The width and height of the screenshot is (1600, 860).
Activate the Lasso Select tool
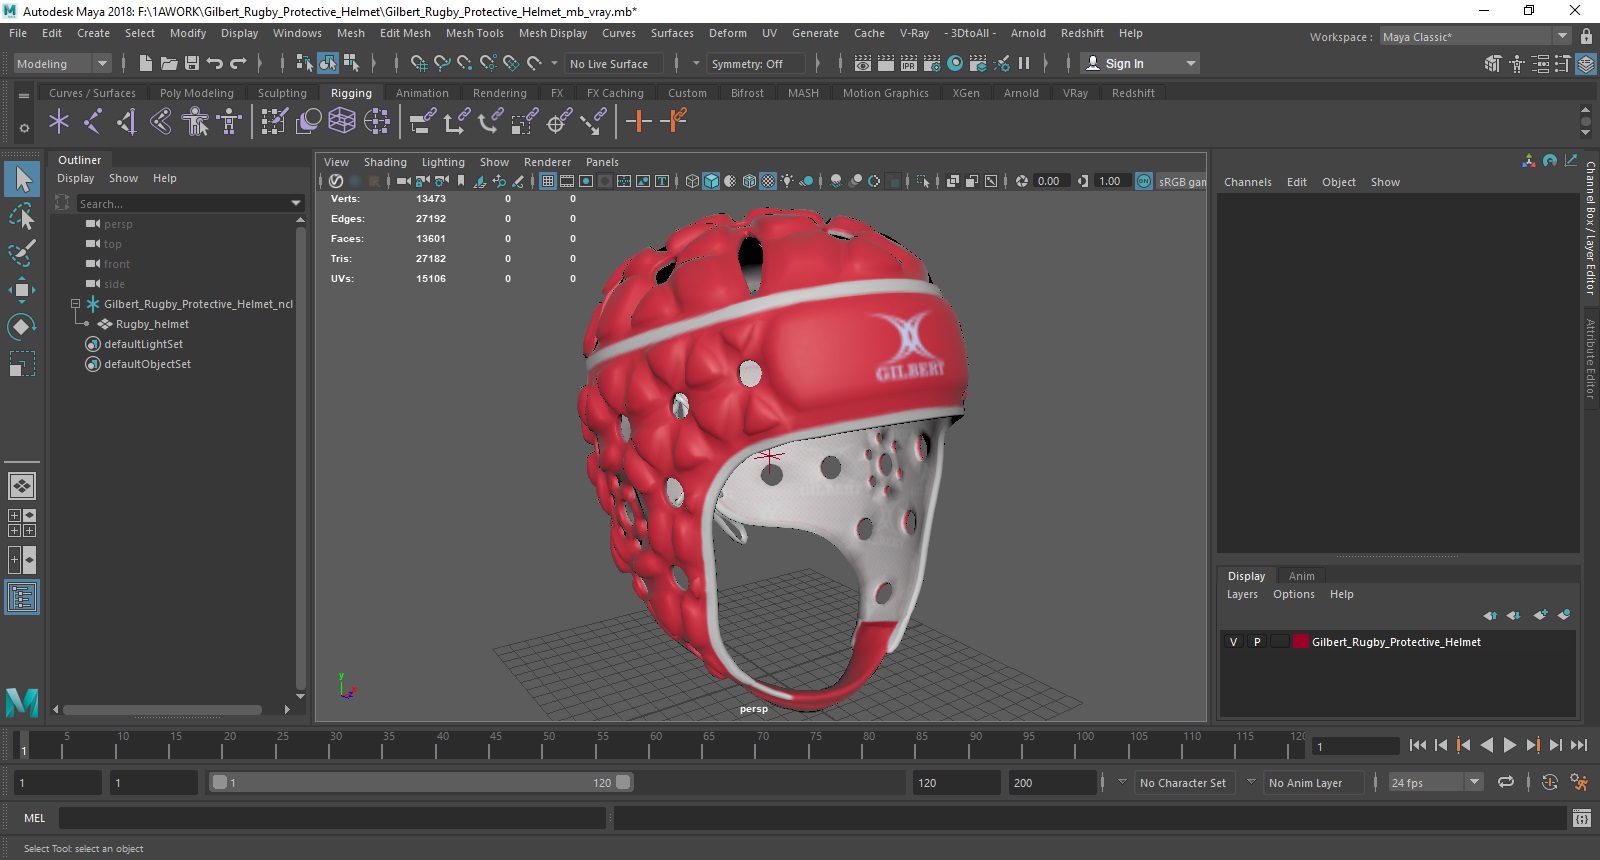coord(22,217)
